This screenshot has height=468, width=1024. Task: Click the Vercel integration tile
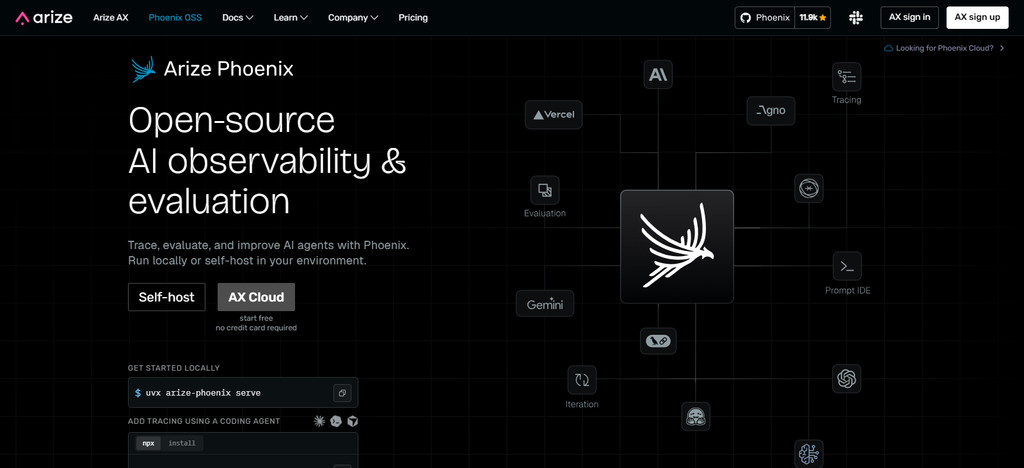pyautogui.click(x=553, y=115)
